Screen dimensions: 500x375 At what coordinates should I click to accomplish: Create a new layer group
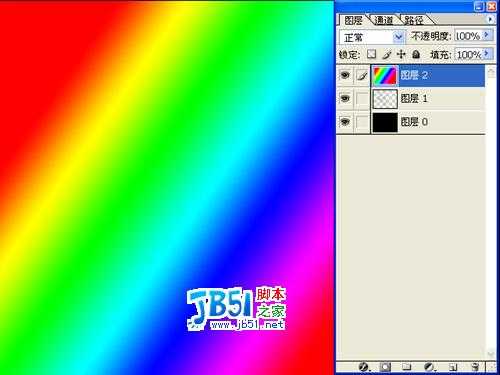point(406,367)
